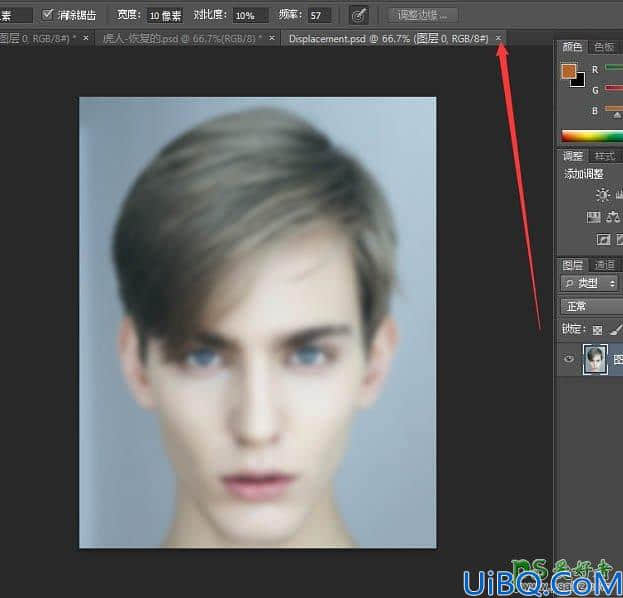This screenshot has height=598, width=623.
Task: Pick a color from the spectrum ramp
Action: (x=592, y=136)
